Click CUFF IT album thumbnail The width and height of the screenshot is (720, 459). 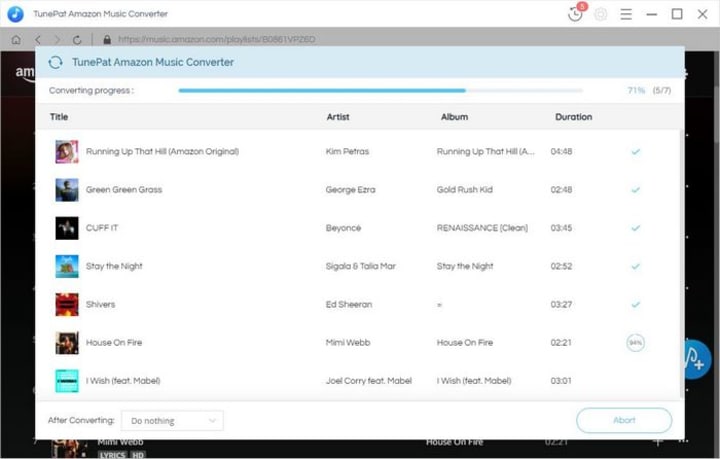point(67,228)
